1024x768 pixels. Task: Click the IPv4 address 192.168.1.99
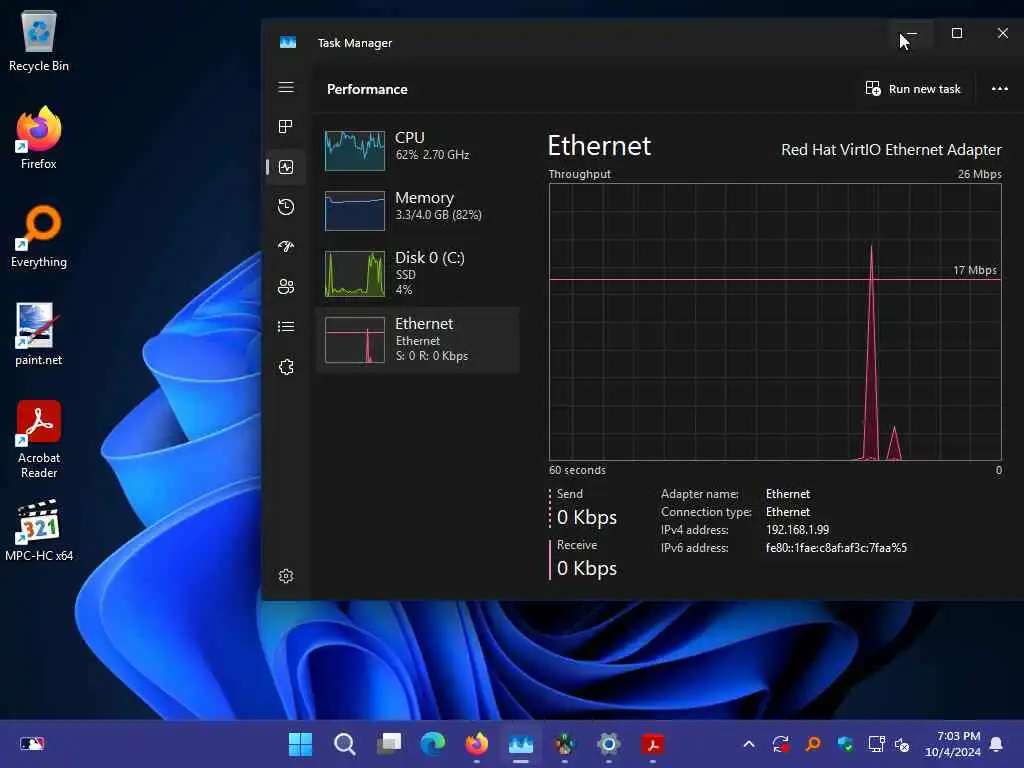click(797, 530)
